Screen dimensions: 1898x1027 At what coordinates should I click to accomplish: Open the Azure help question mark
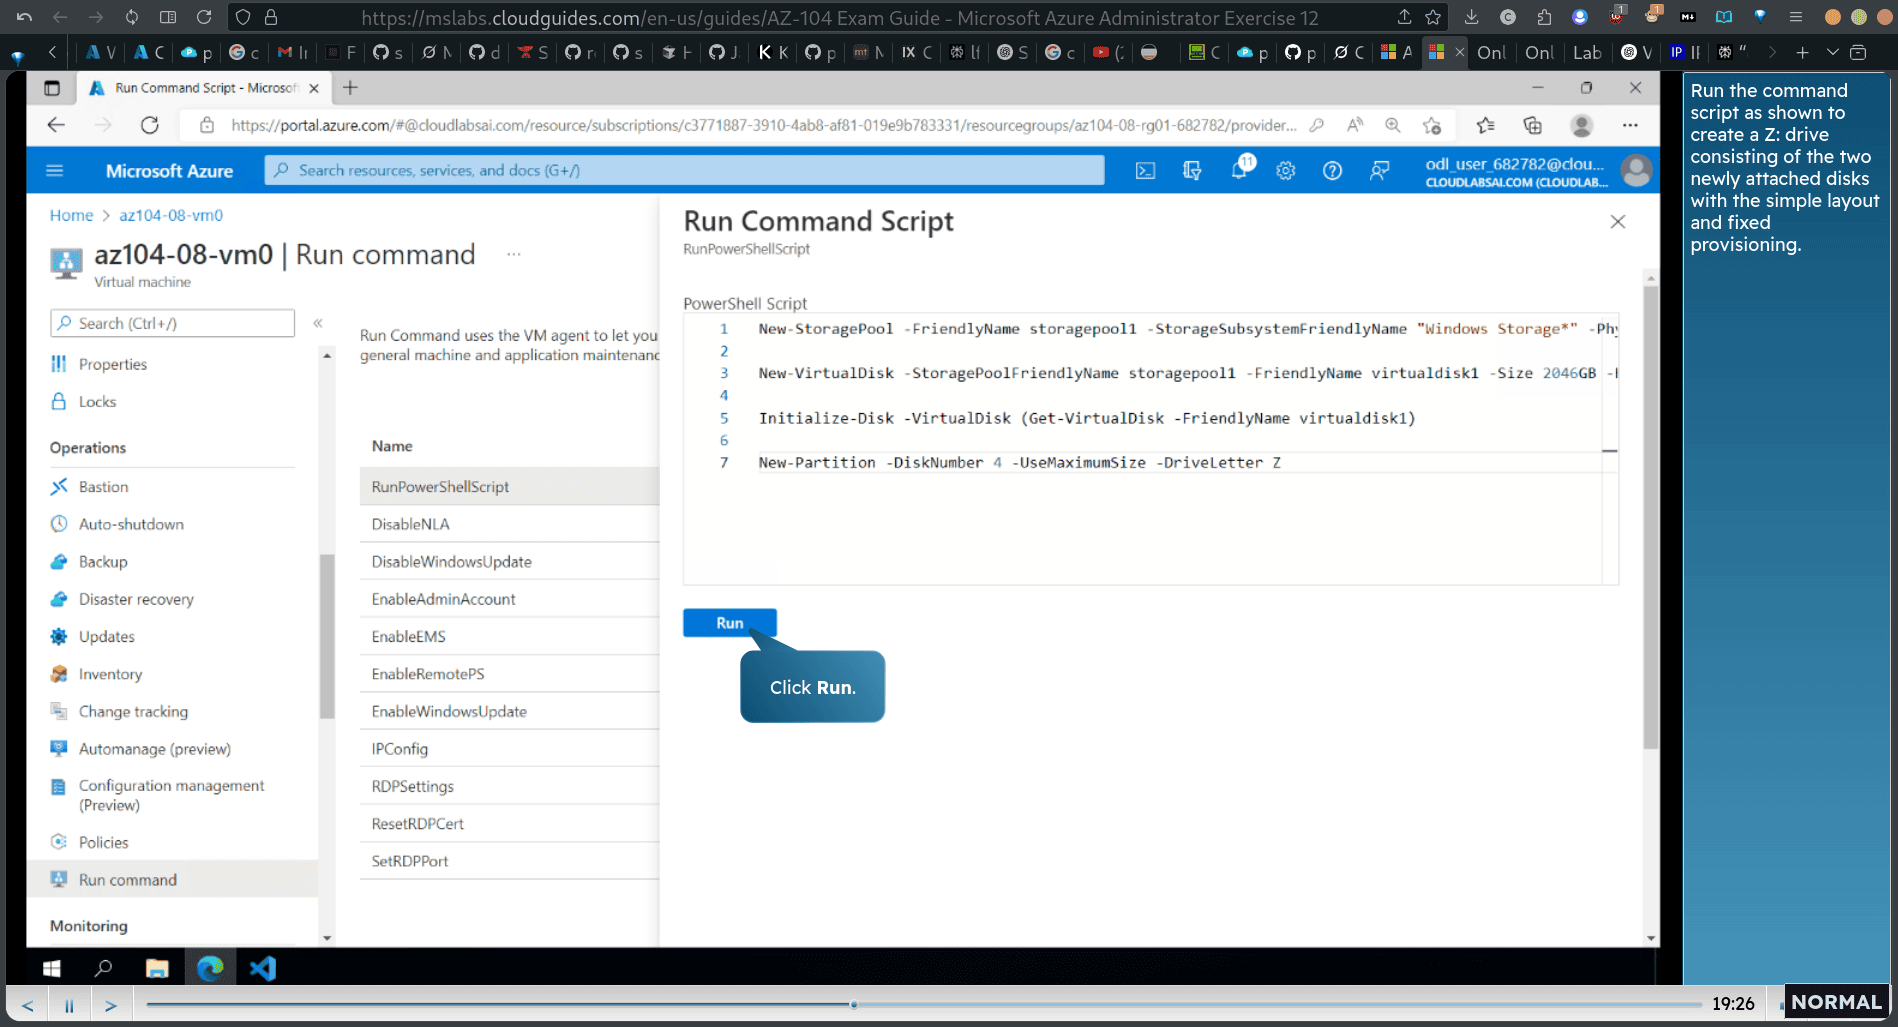pos(1332,171)
